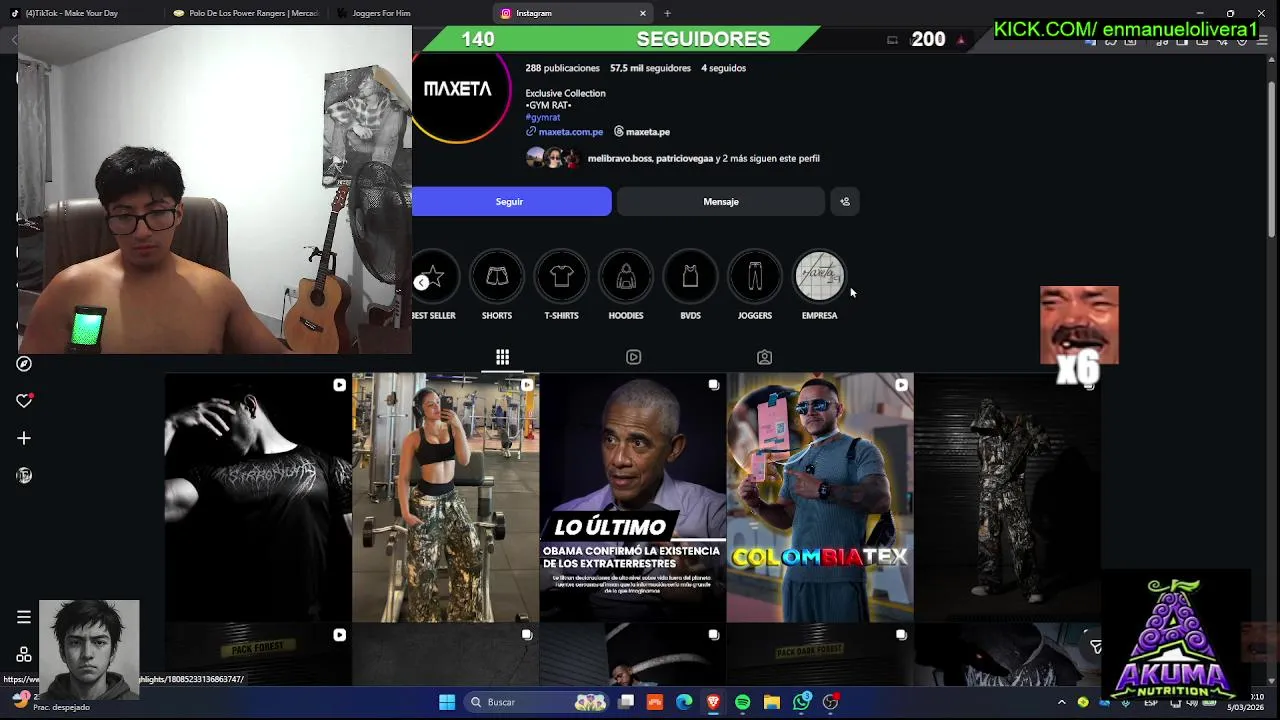The height and width of the screenshot is (720, 1280).
Task: Open Task View on the taskbar
Action: [x=626, y=702]
